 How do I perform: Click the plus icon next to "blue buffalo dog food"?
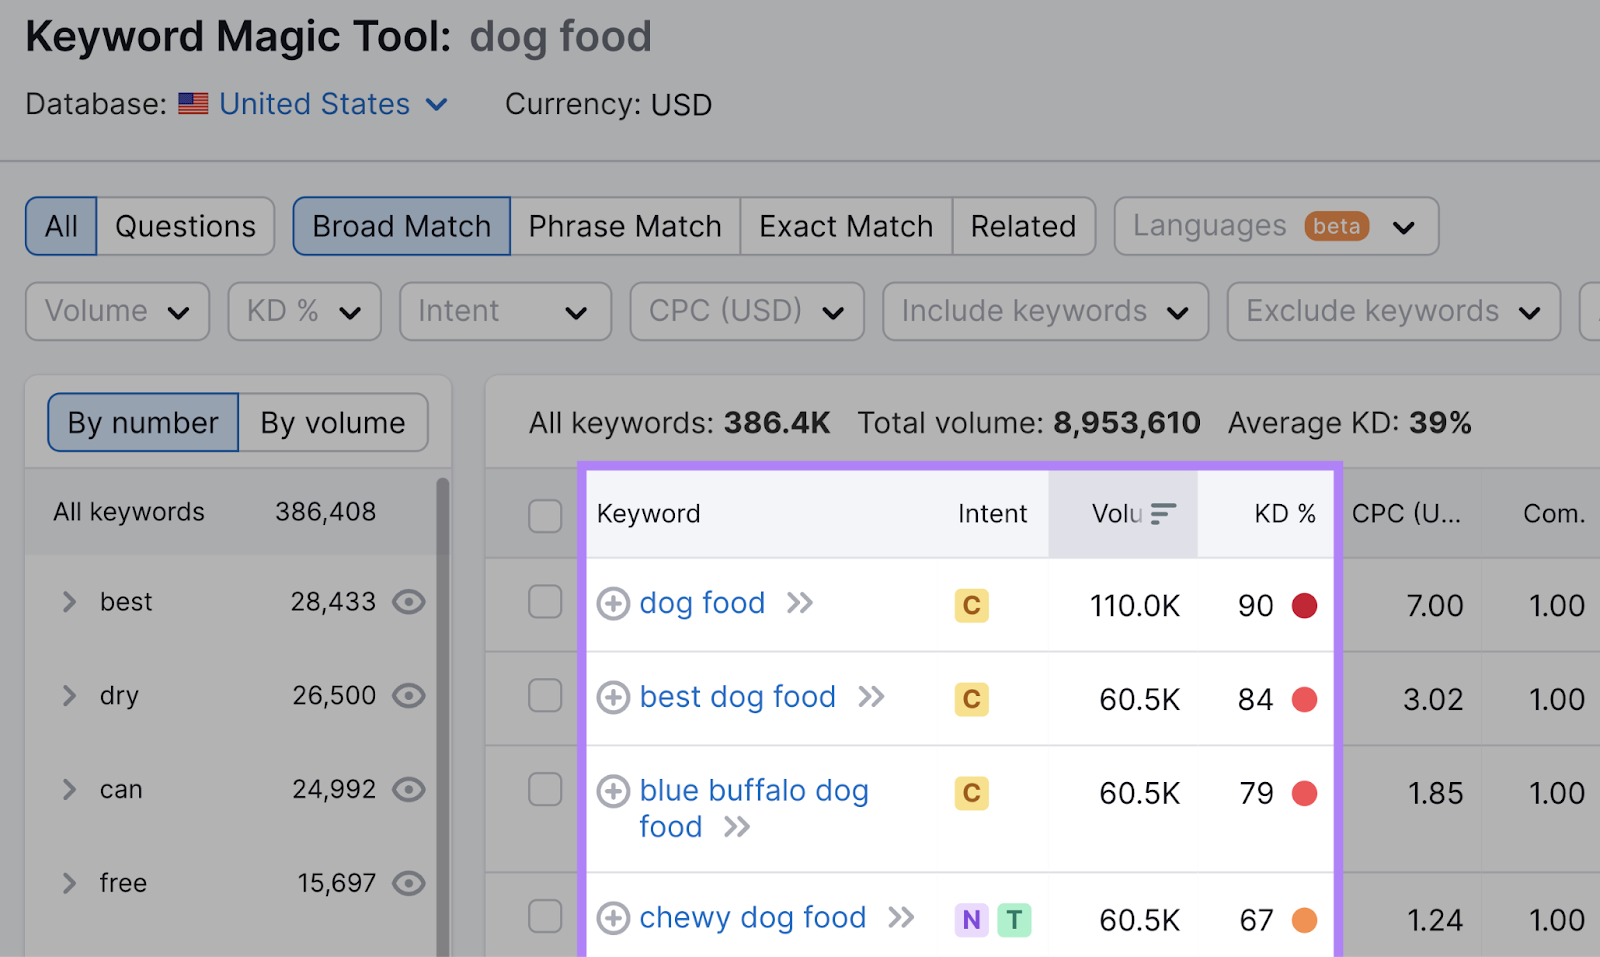click(614, 791)
